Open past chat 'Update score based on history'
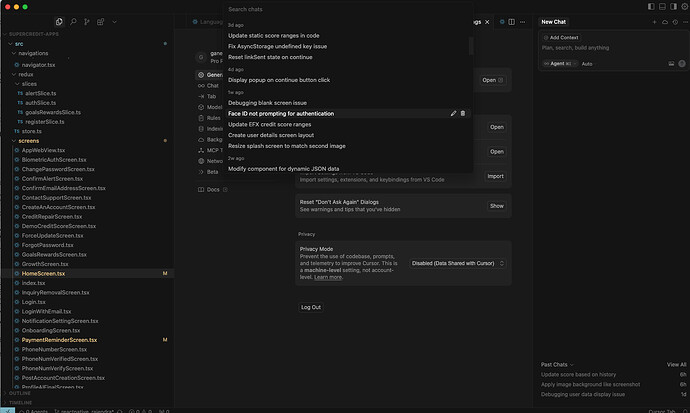This screenshot has width=690, height=413. [579, 375]
